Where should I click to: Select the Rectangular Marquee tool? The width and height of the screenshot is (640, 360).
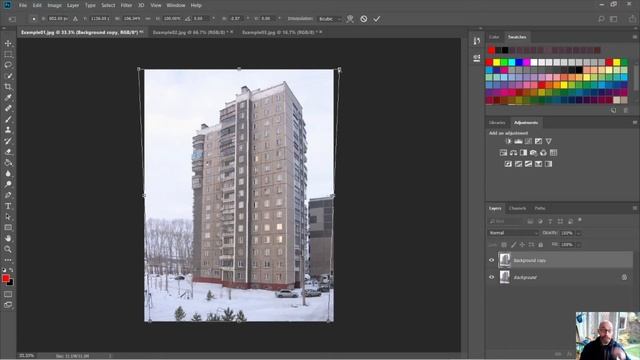click(8, 54)
